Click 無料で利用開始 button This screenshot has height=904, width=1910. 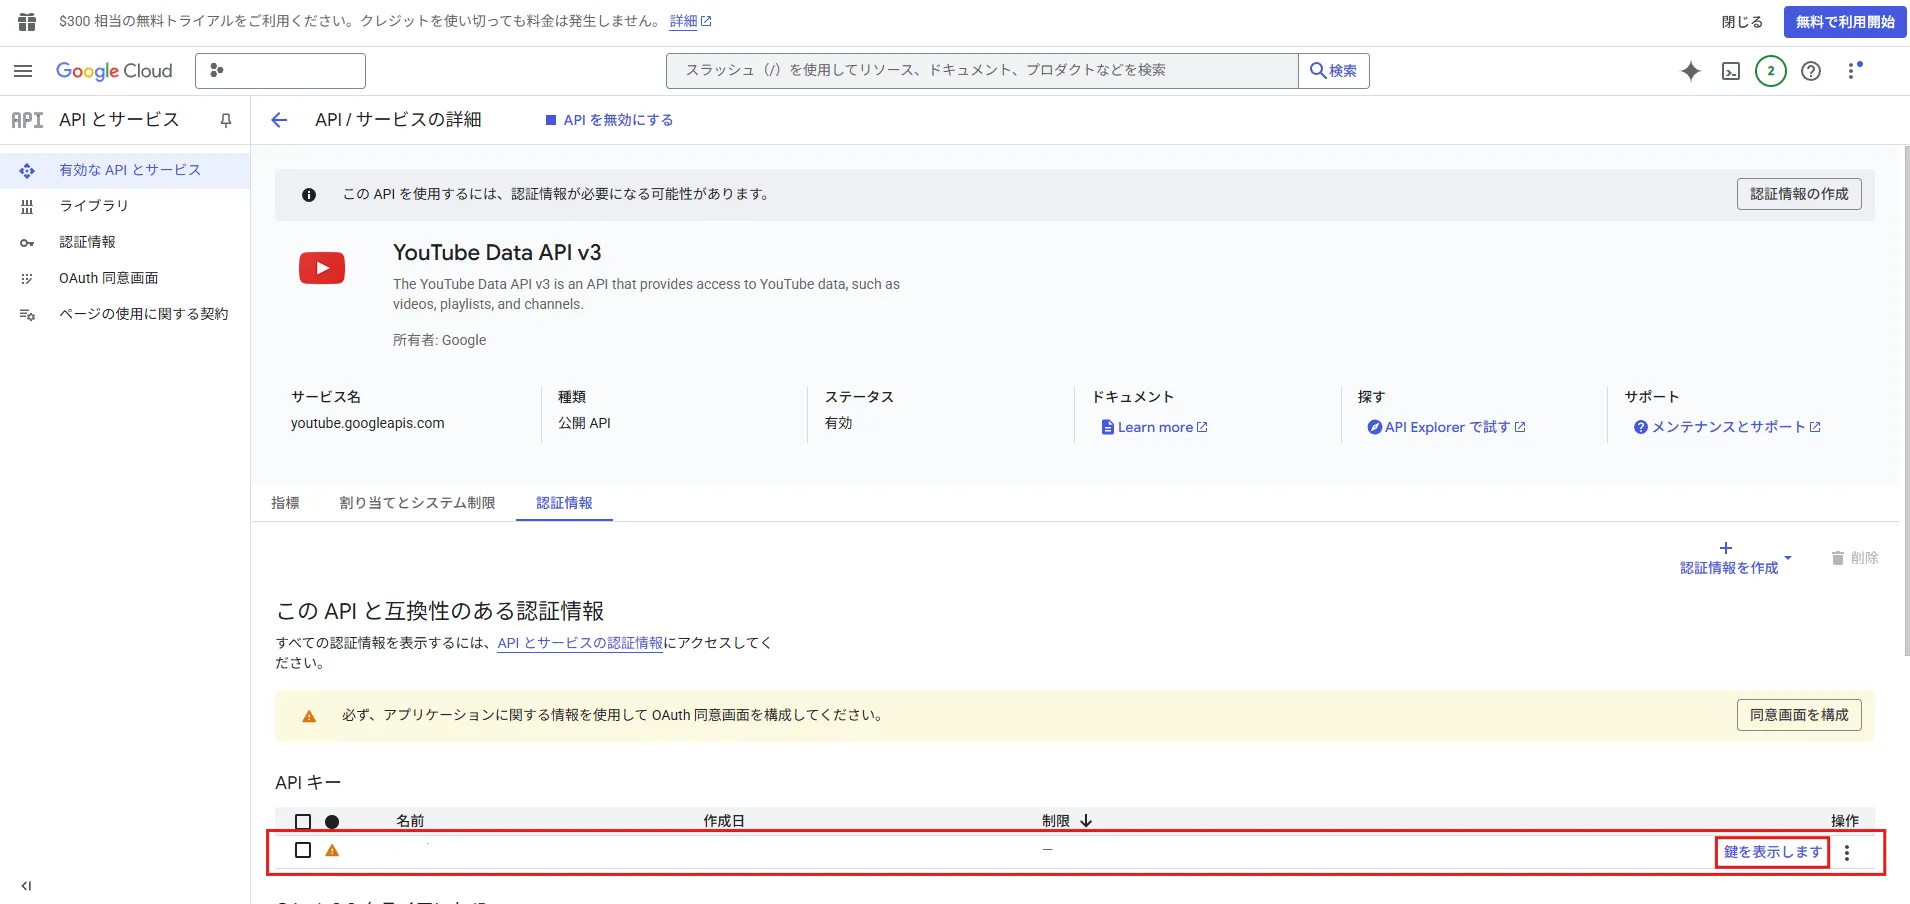coord(1845,22)
